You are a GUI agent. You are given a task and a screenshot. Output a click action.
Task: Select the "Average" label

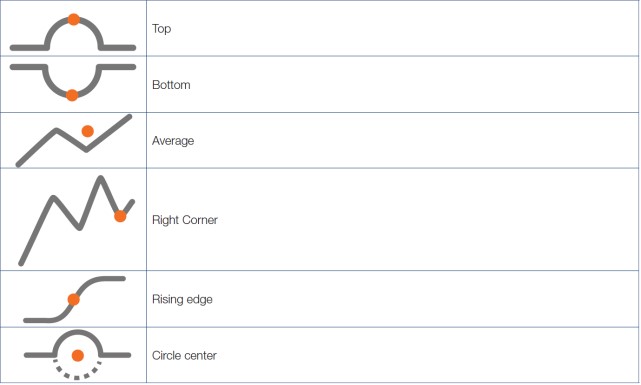[x=173, y=141]
